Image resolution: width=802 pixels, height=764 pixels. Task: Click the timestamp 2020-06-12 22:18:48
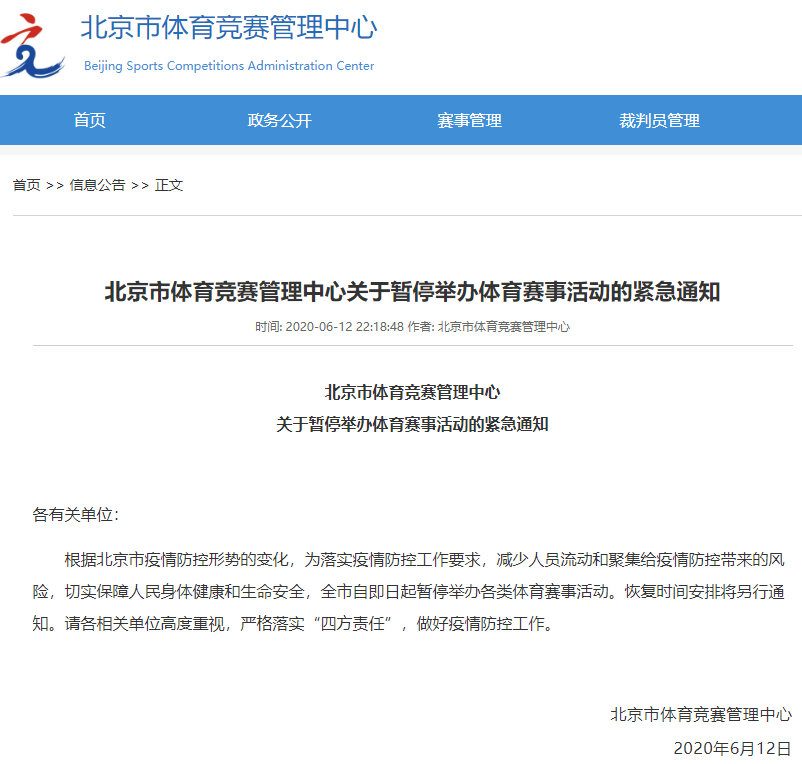[344, 327]
